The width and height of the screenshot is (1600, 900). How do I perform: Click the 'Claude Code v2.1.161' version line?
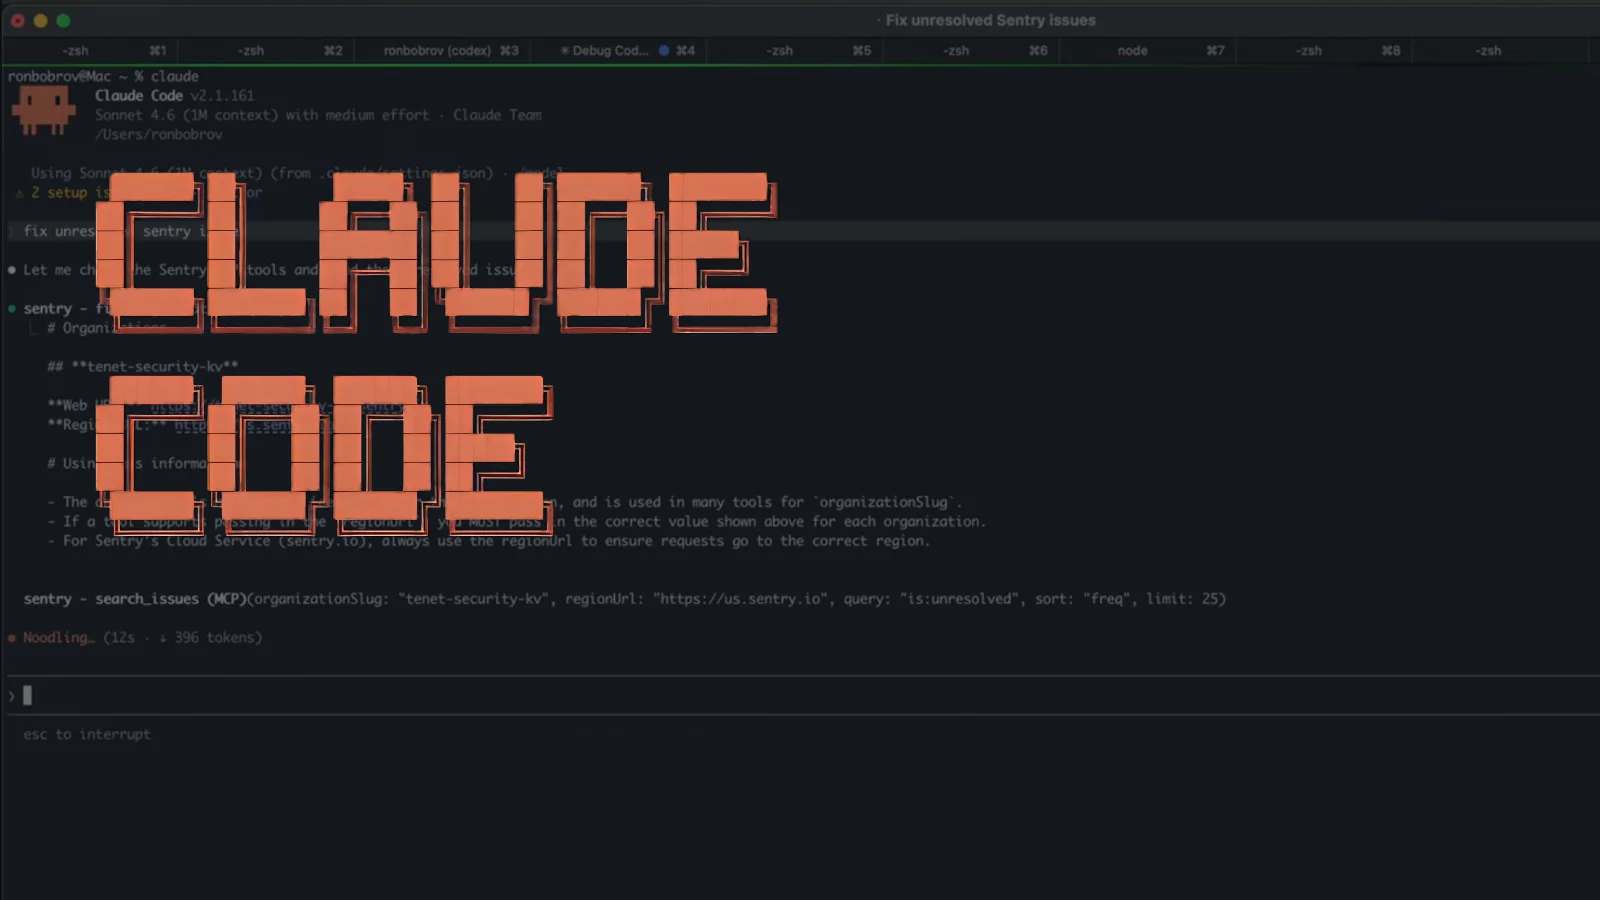[174, 96]
